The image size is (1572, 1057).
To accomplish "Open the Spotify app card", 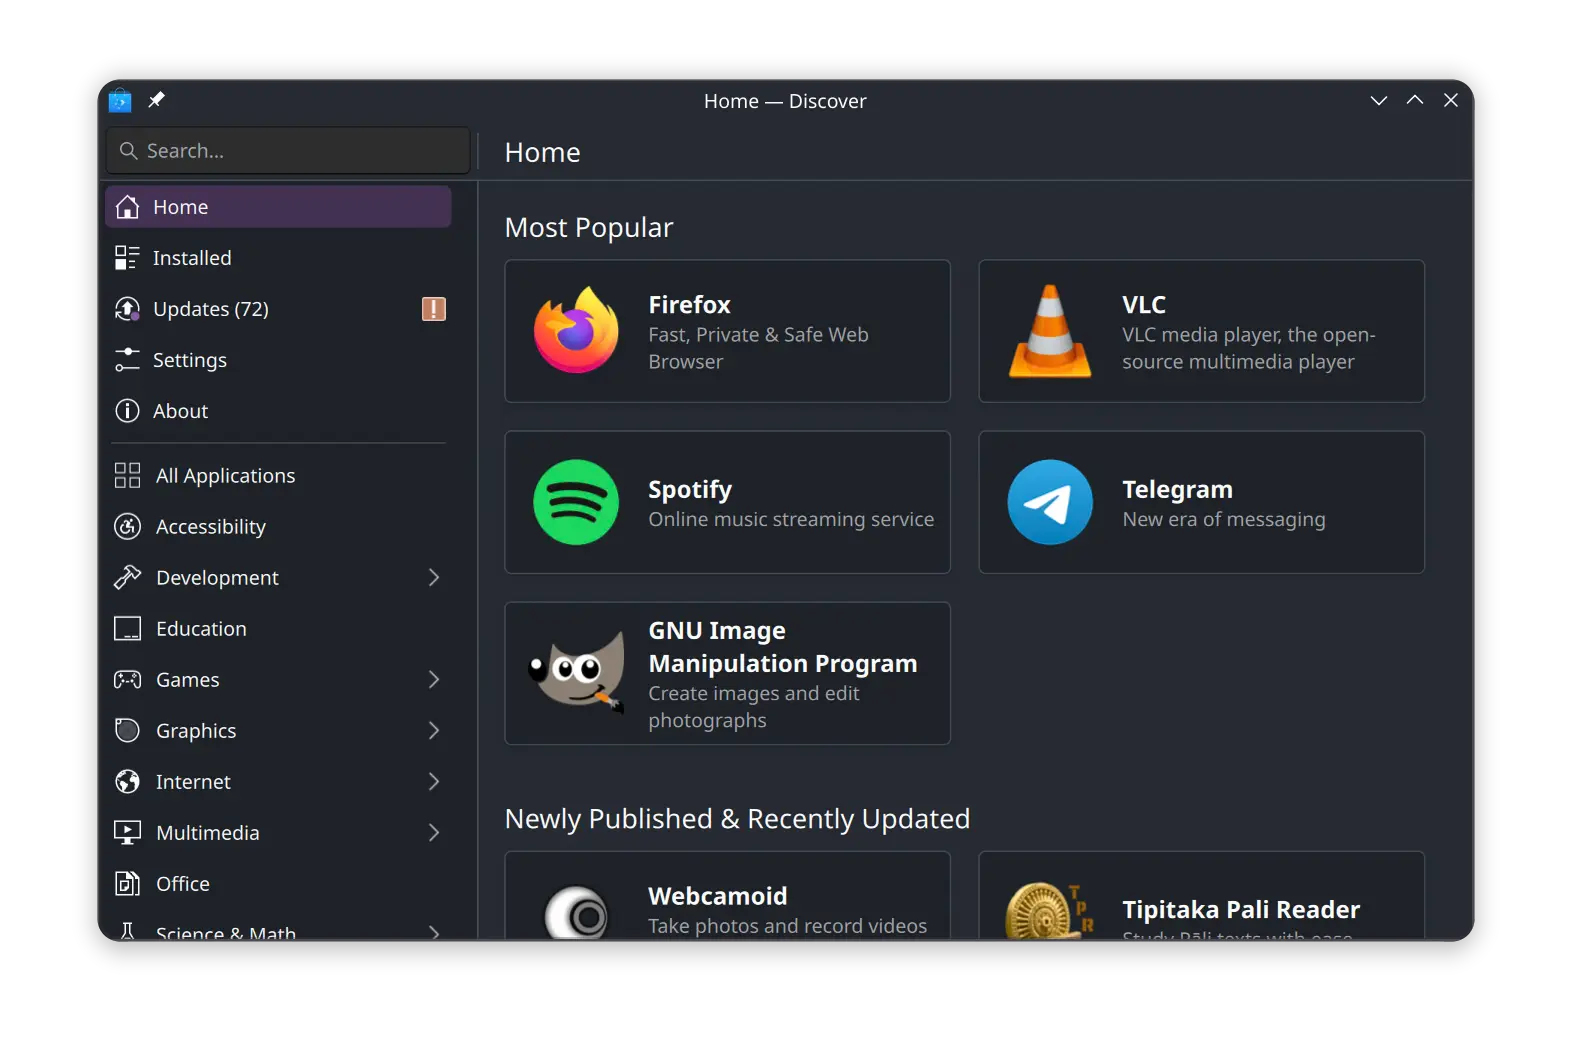I will 727,502.
